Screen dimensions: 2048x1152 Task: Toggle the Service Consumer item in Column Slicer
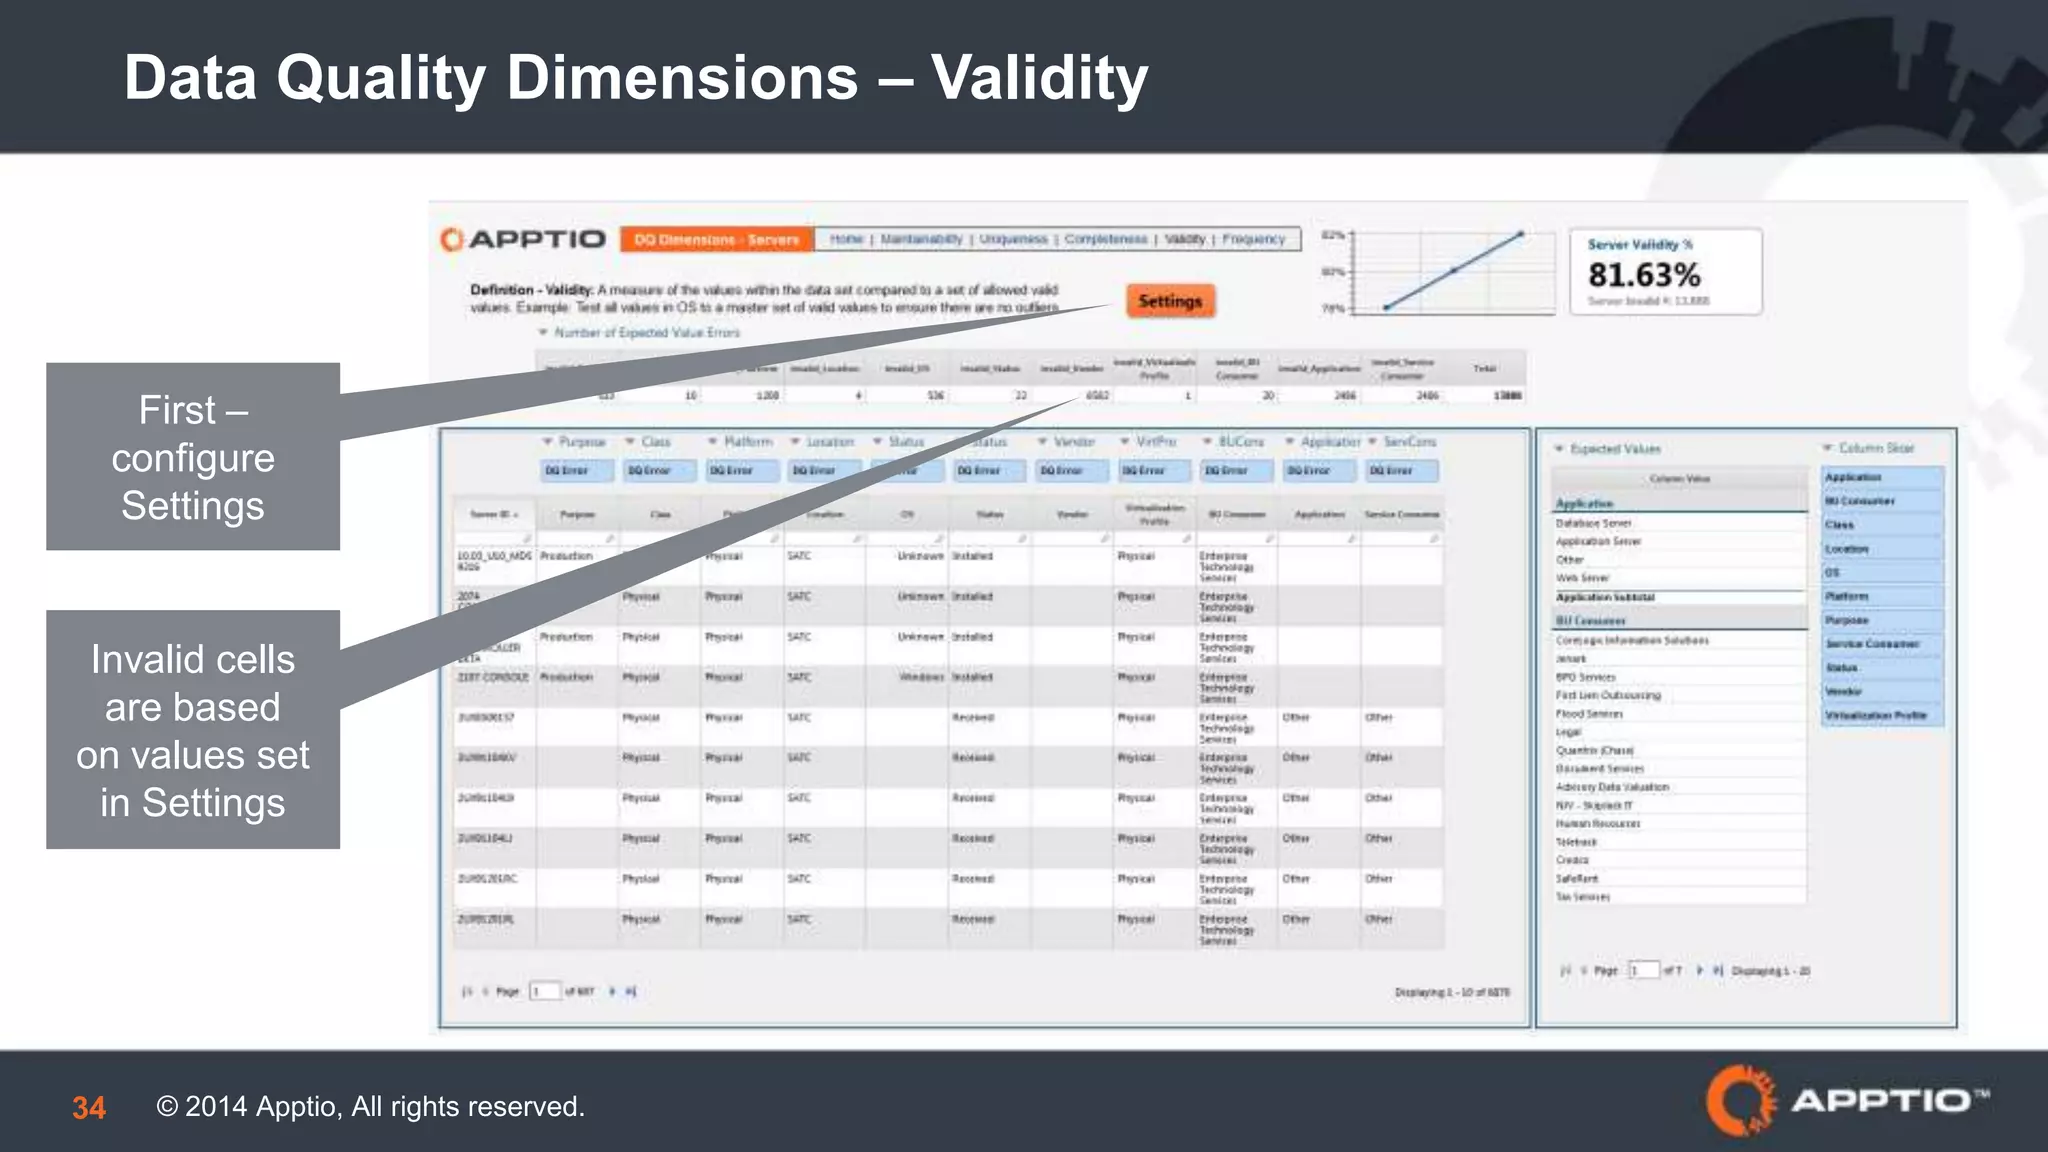(x=1883, y=644)
